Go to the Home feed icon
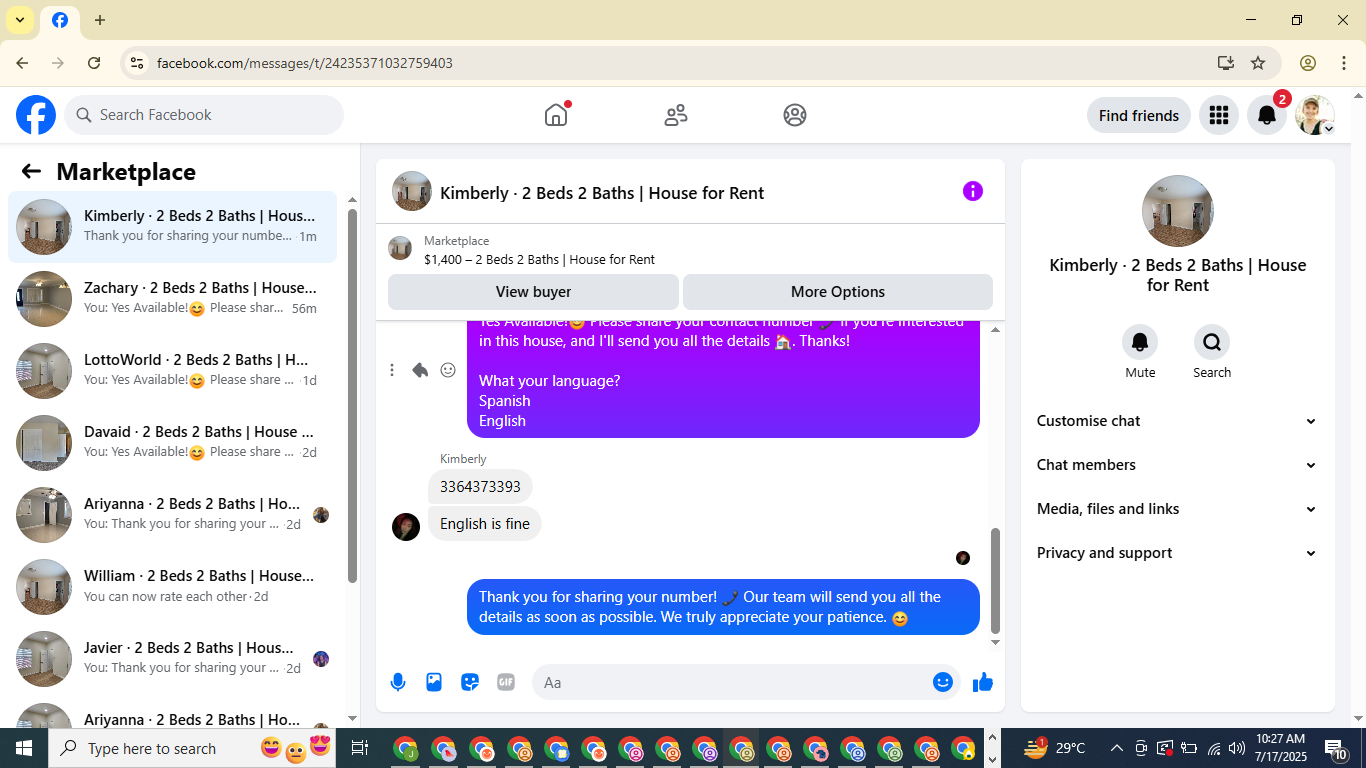1366x768 pixels. [x=556, y=115]
